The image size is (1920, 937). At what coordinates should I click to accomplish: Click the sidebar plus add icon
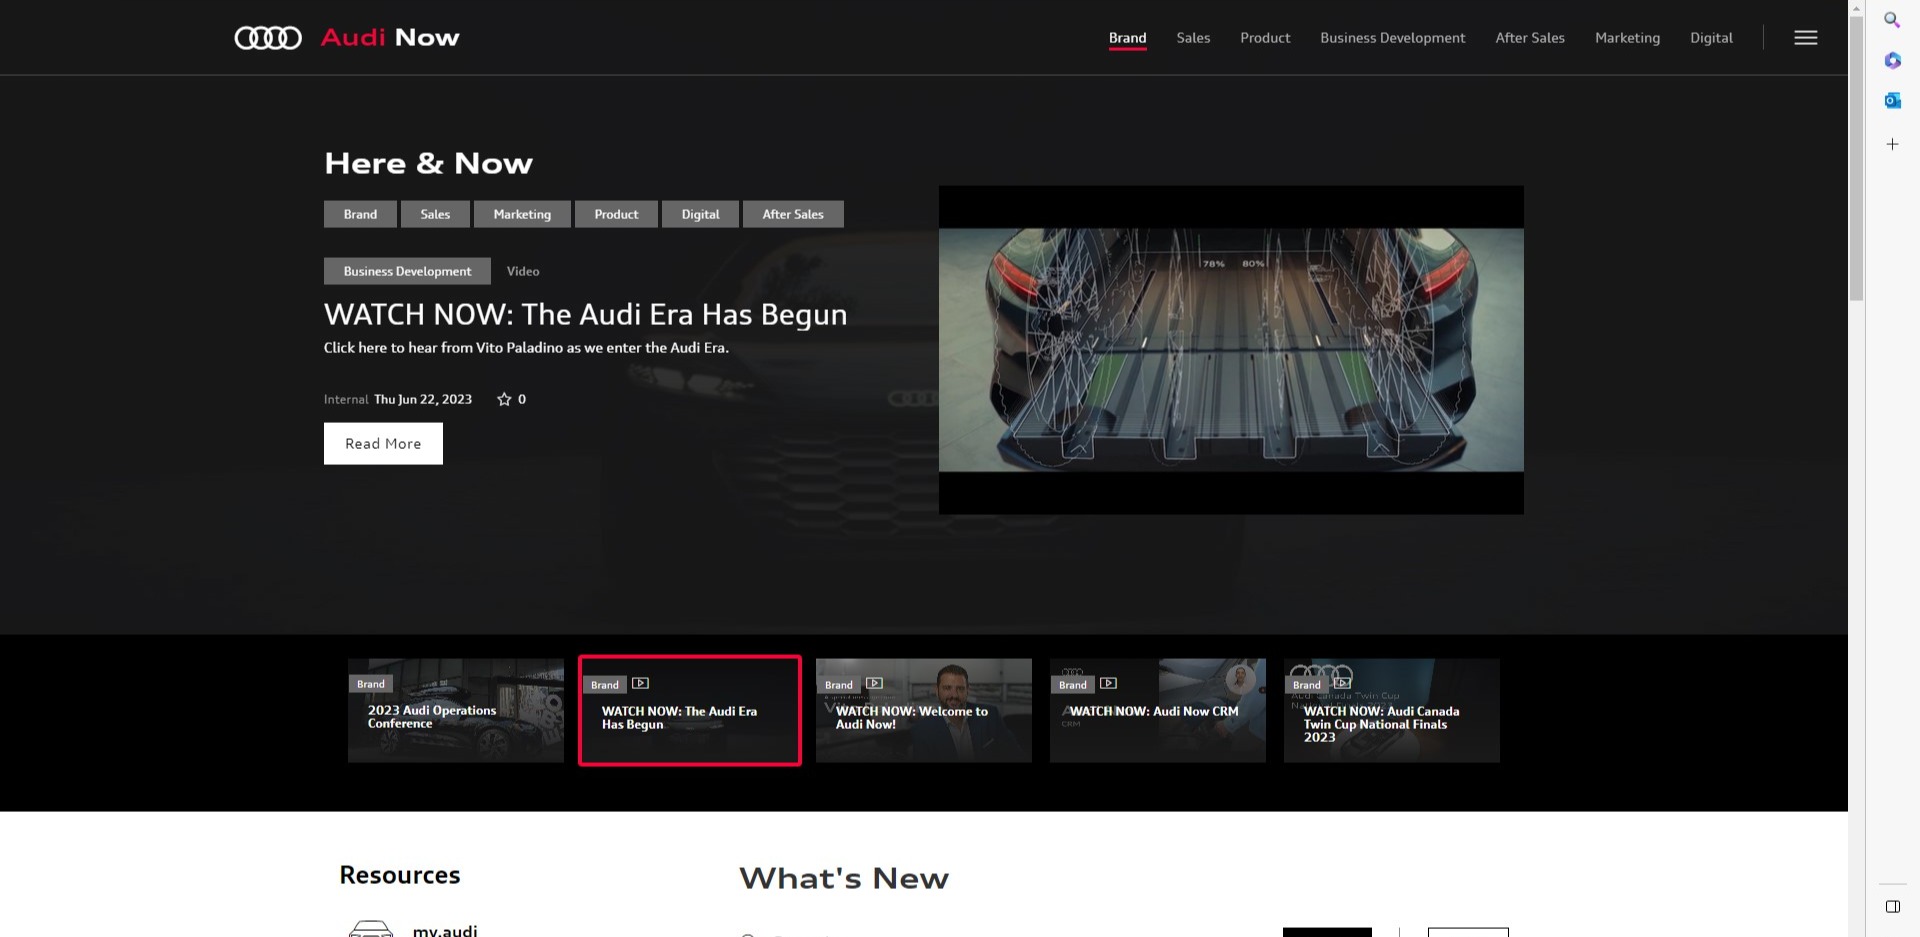pyautogui.click(x=1892, y=144)
